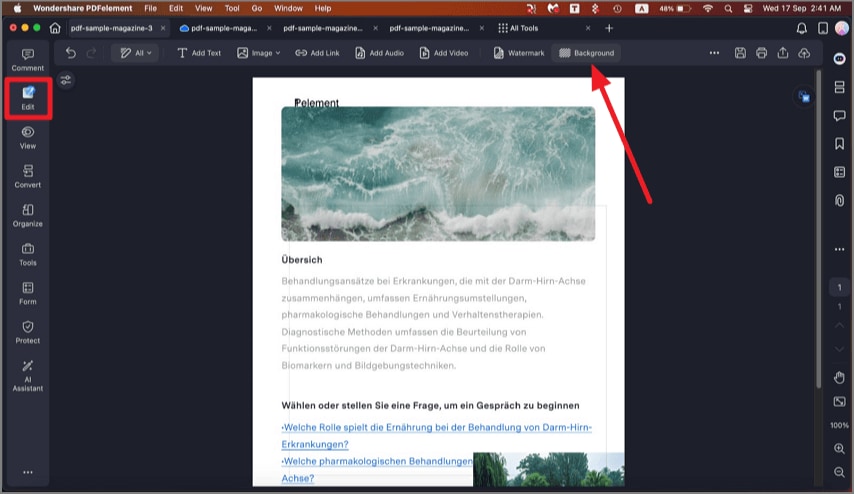Click the page number field showing 1

pyautogui.click(x=839, y=287)
